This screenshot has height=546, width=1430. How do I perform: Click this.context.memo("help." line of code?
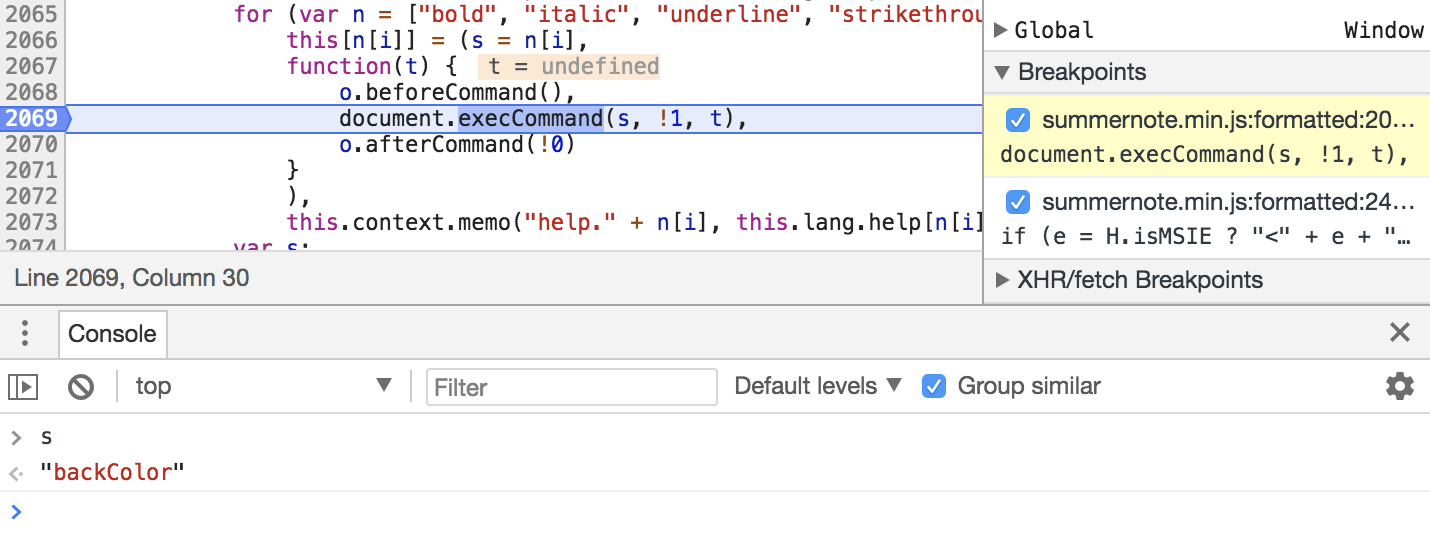click(x=636, y=222)
